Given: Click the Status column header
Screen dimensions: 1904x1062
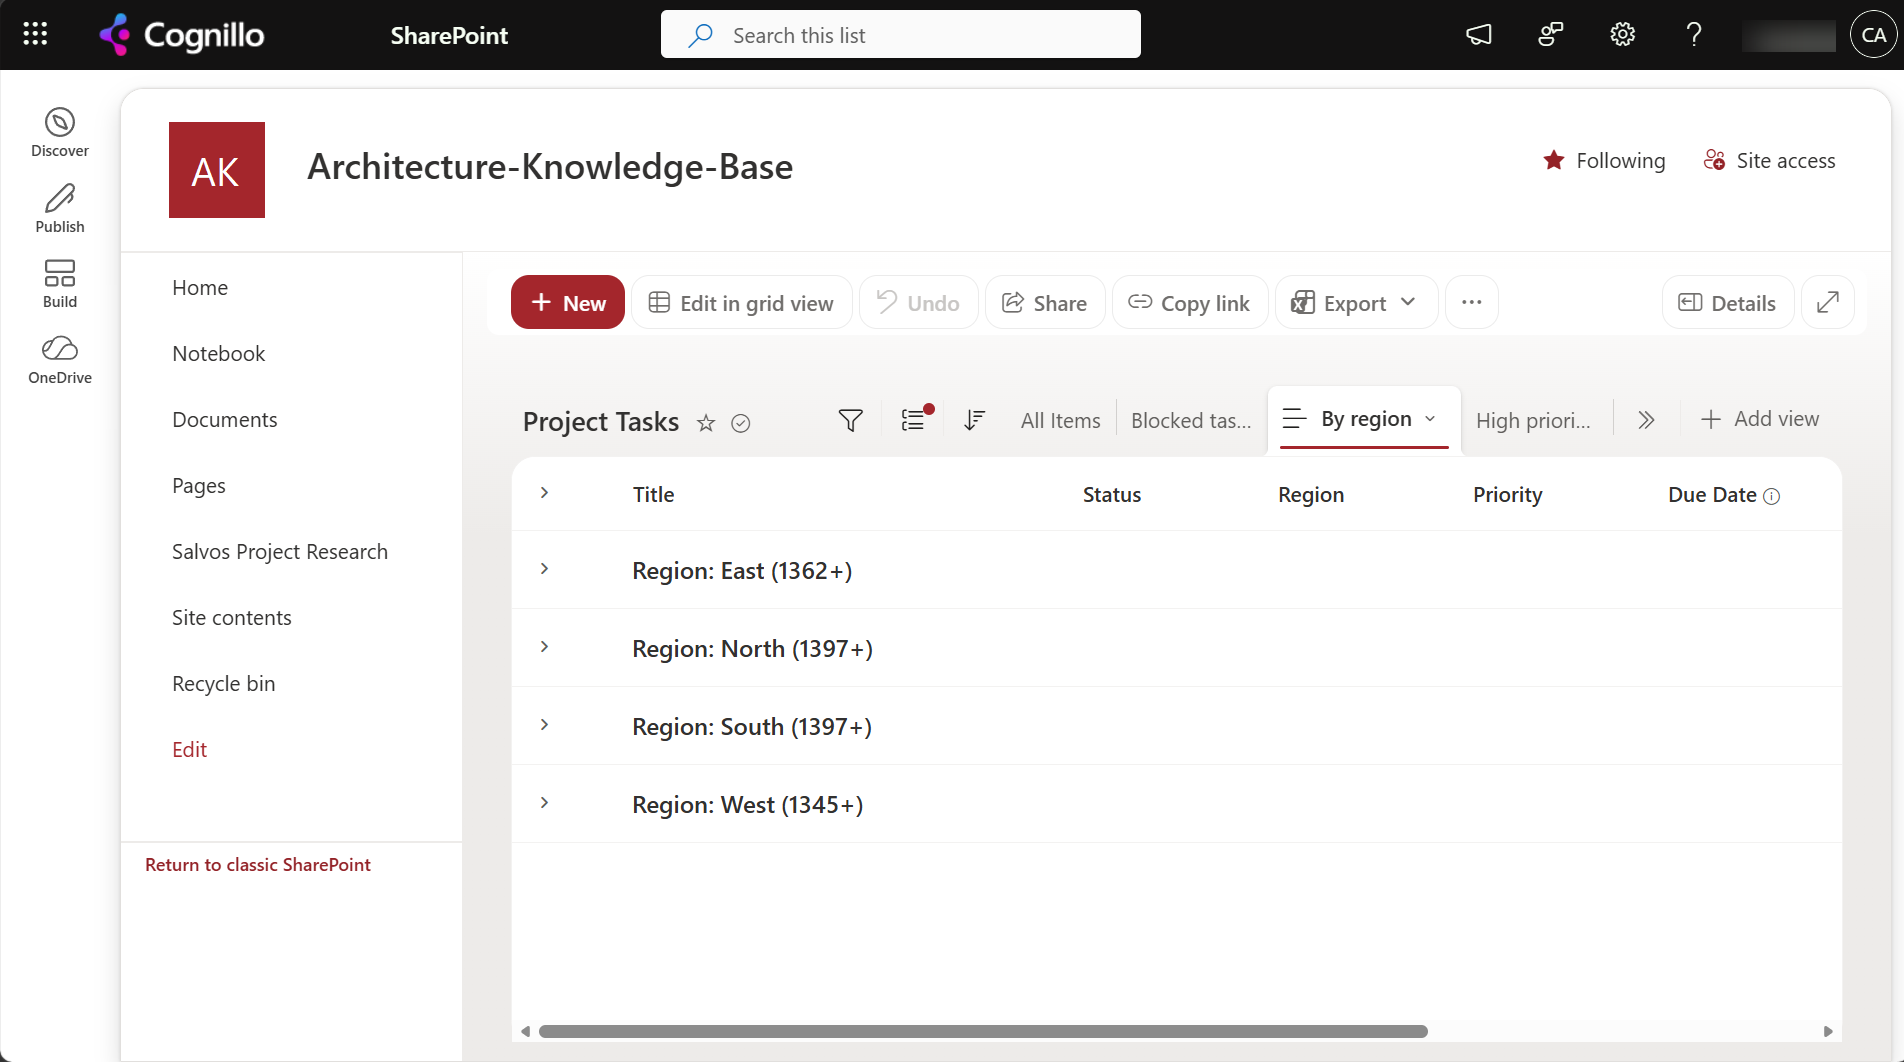Looking at the screenshot, I should point(1112,495).
